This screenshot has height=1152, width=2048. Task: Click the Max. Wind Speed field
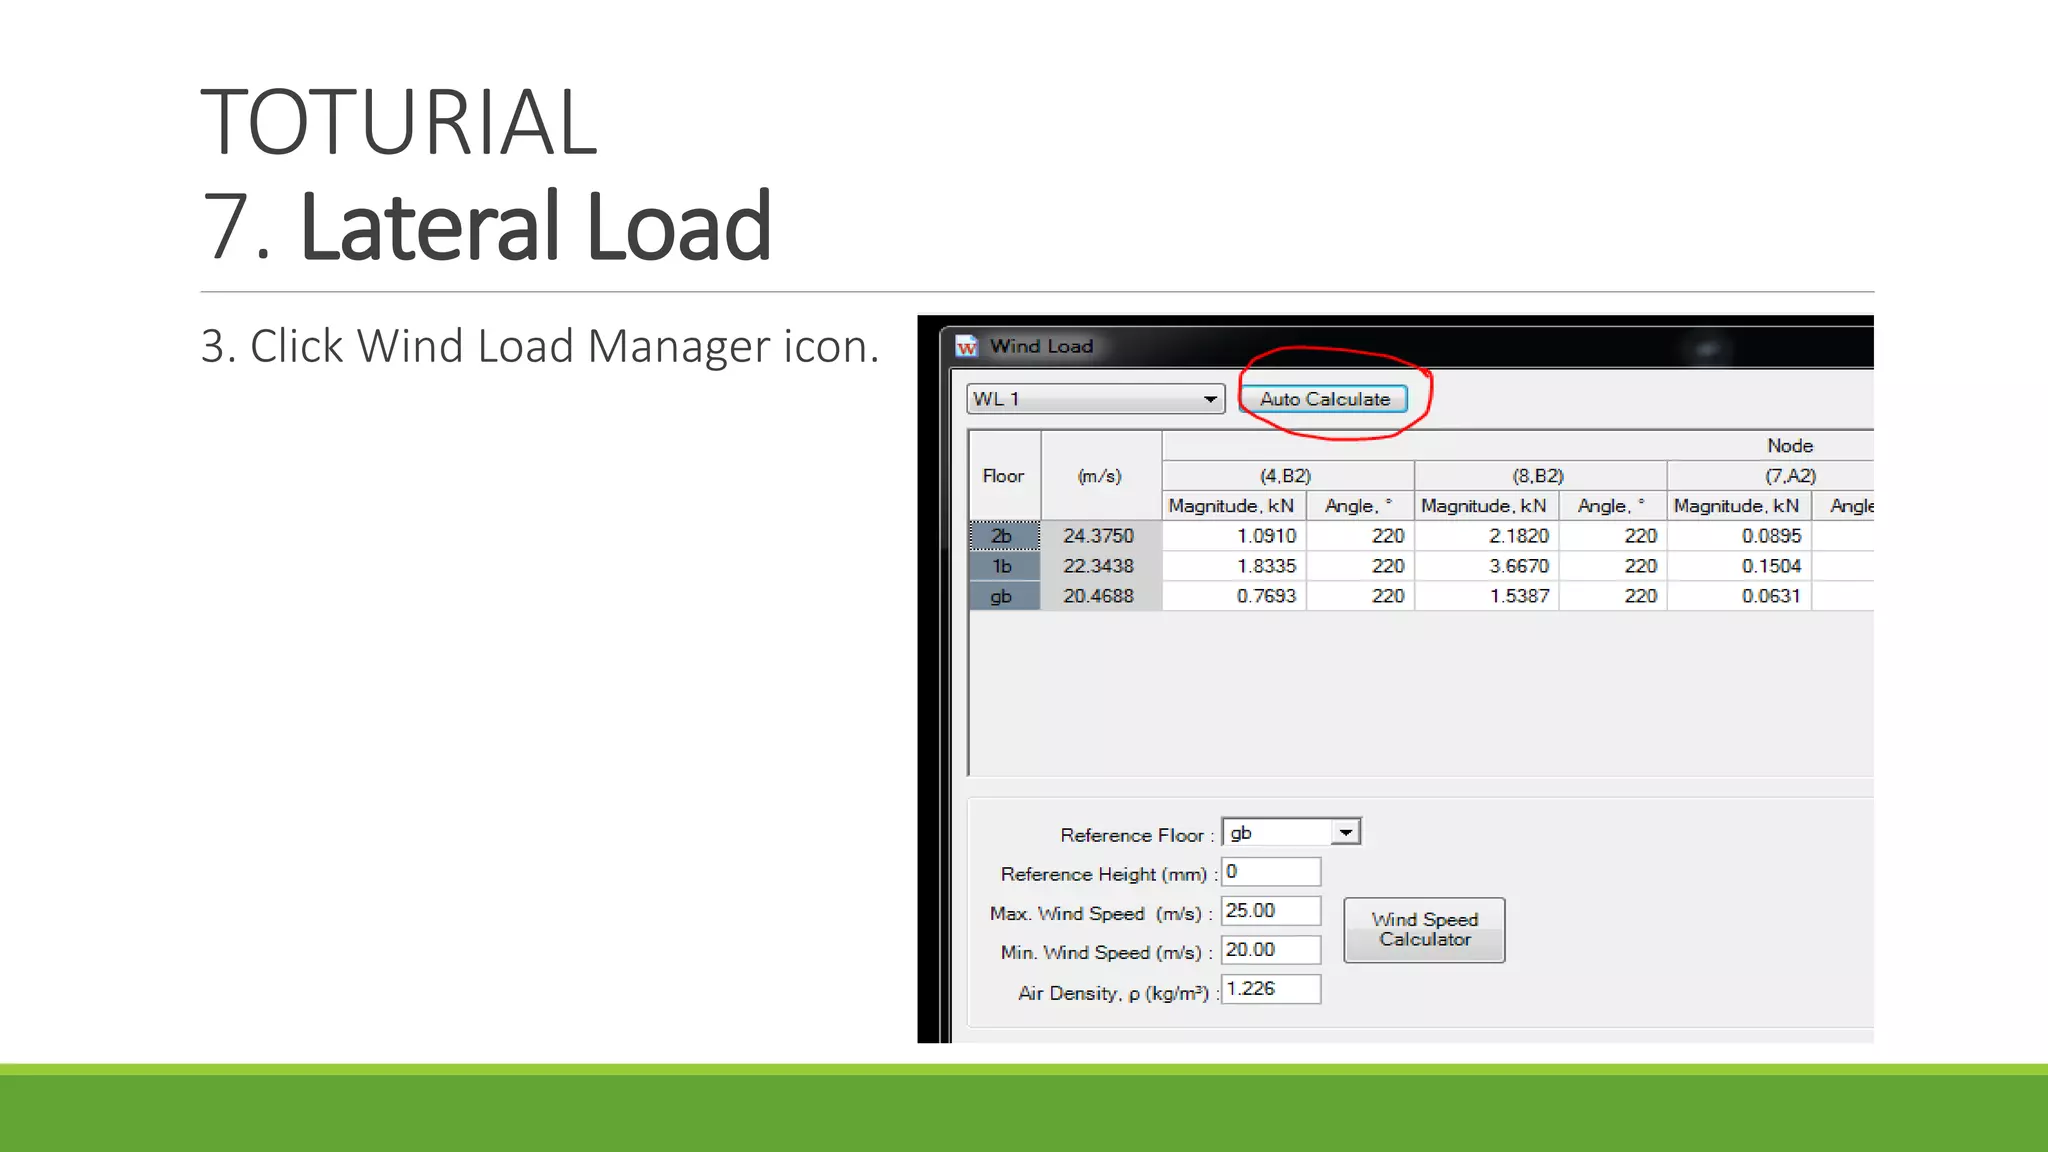(x=1270, y=911)
